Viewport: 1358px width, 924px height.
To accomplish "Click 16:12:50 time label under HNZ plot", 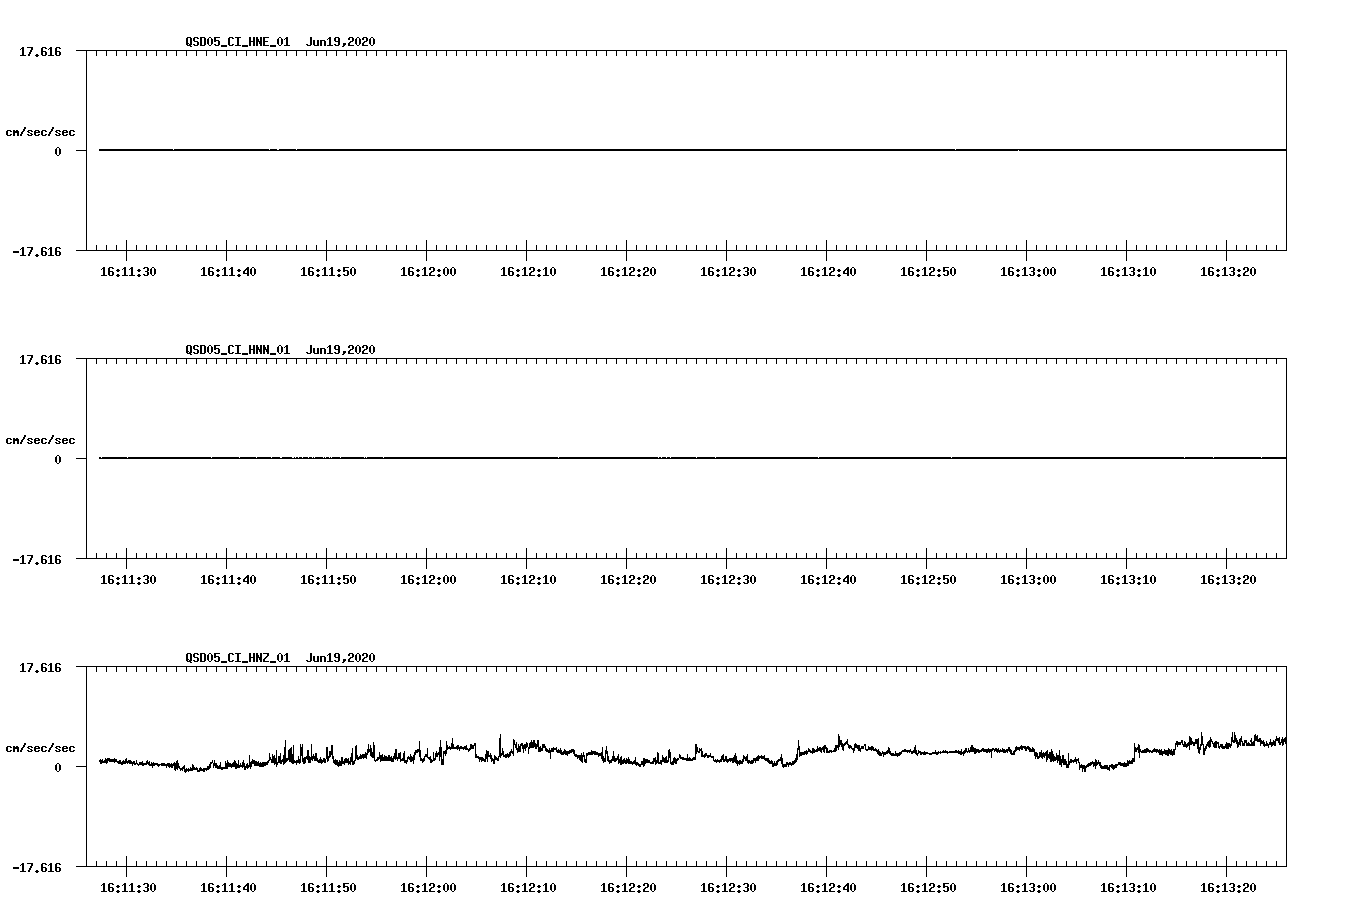I will pyautogui.click(x=928, y=888).
